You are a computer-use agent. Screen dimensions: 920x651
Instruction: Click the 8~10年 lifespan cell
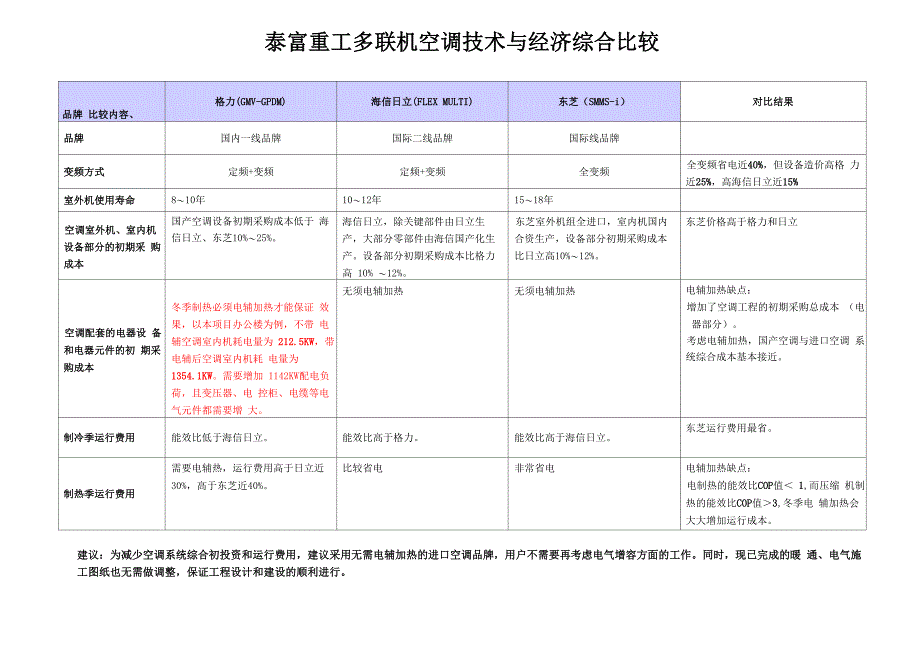click(188, 201)
